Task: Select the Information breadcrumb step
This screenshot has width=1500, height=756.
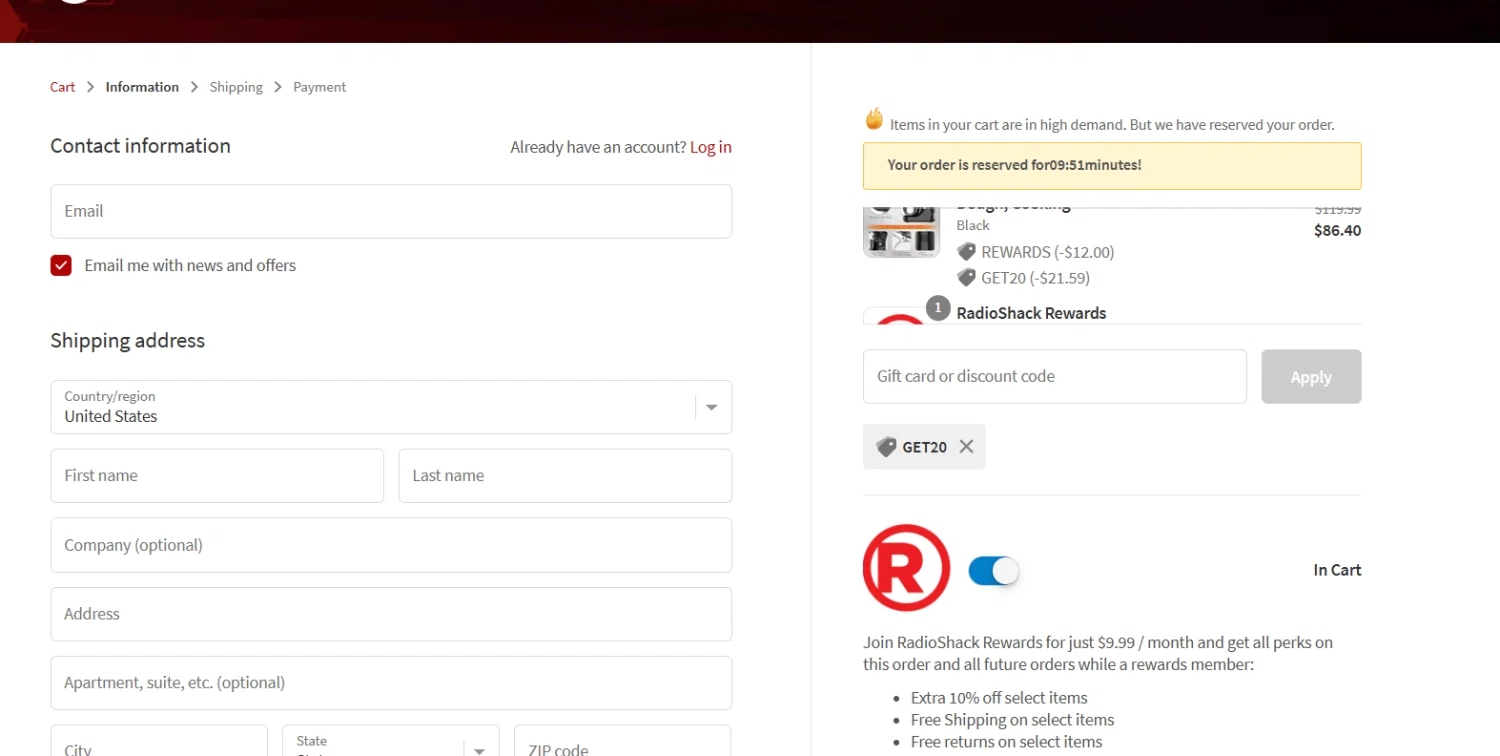Action: click(x=142, y=87)
